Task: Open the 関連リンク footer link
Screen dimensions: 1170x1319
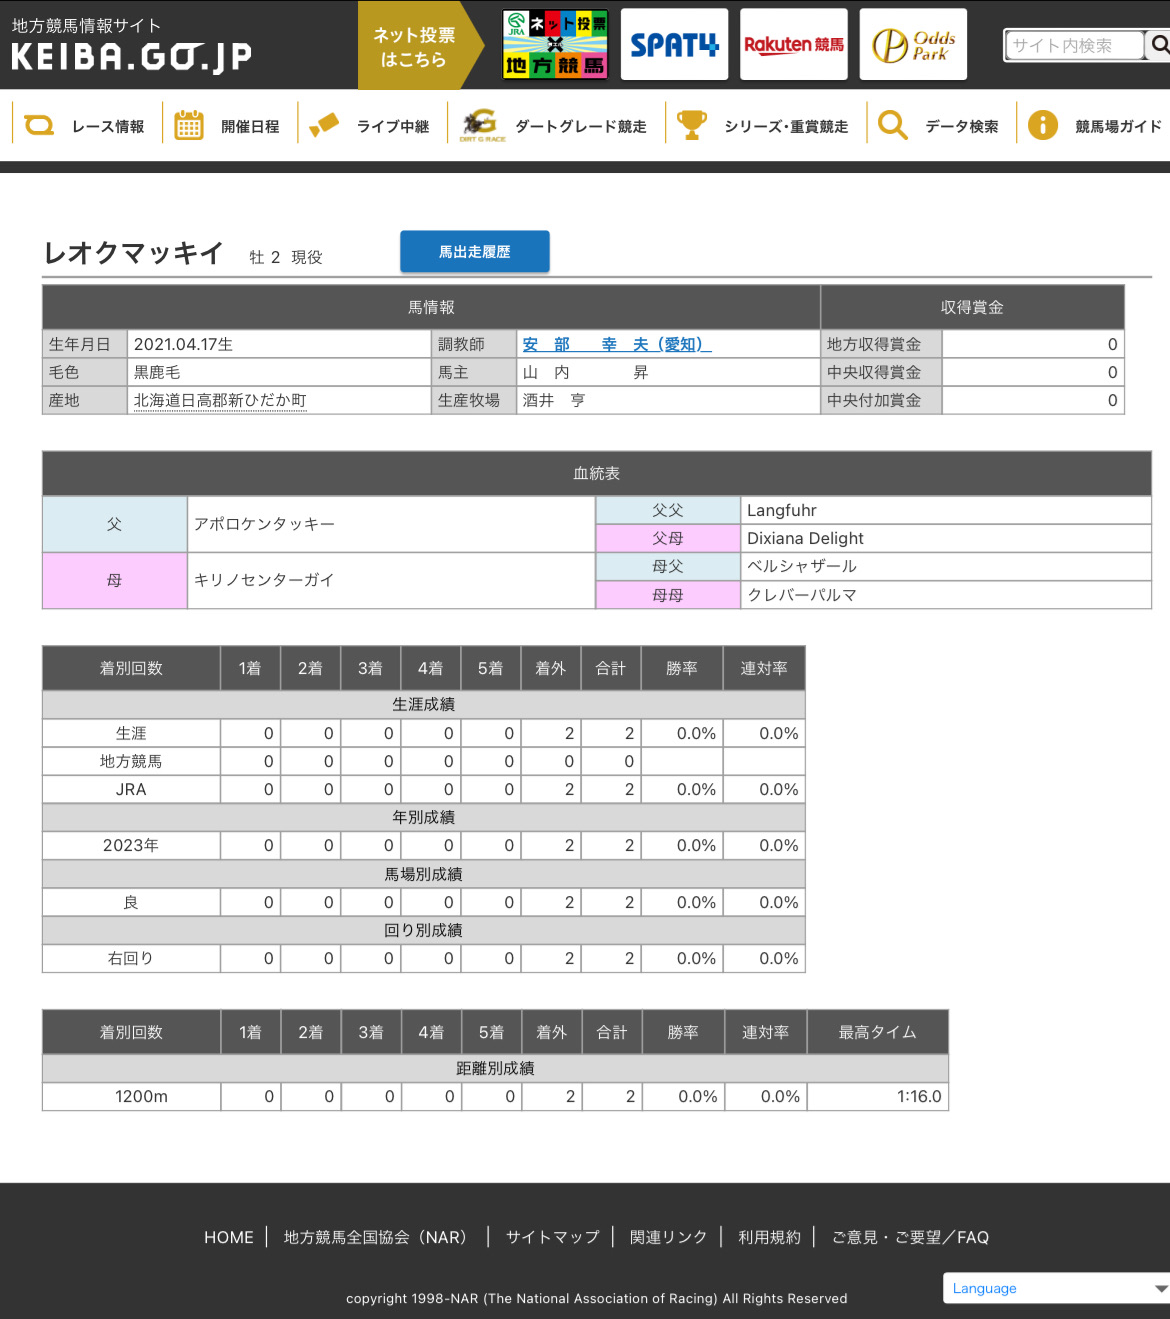Action: pos(668,1237)
